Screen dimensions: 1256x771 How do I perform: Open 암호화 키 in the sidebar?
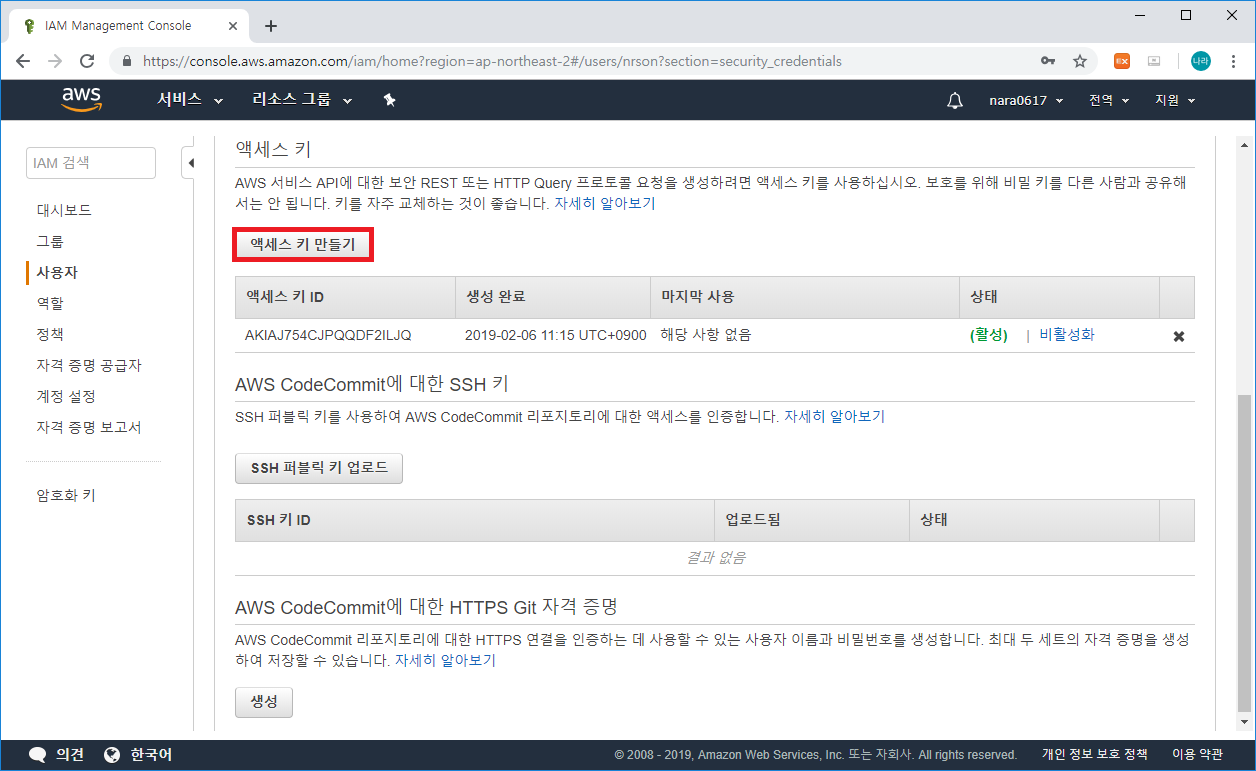(66, 495)
